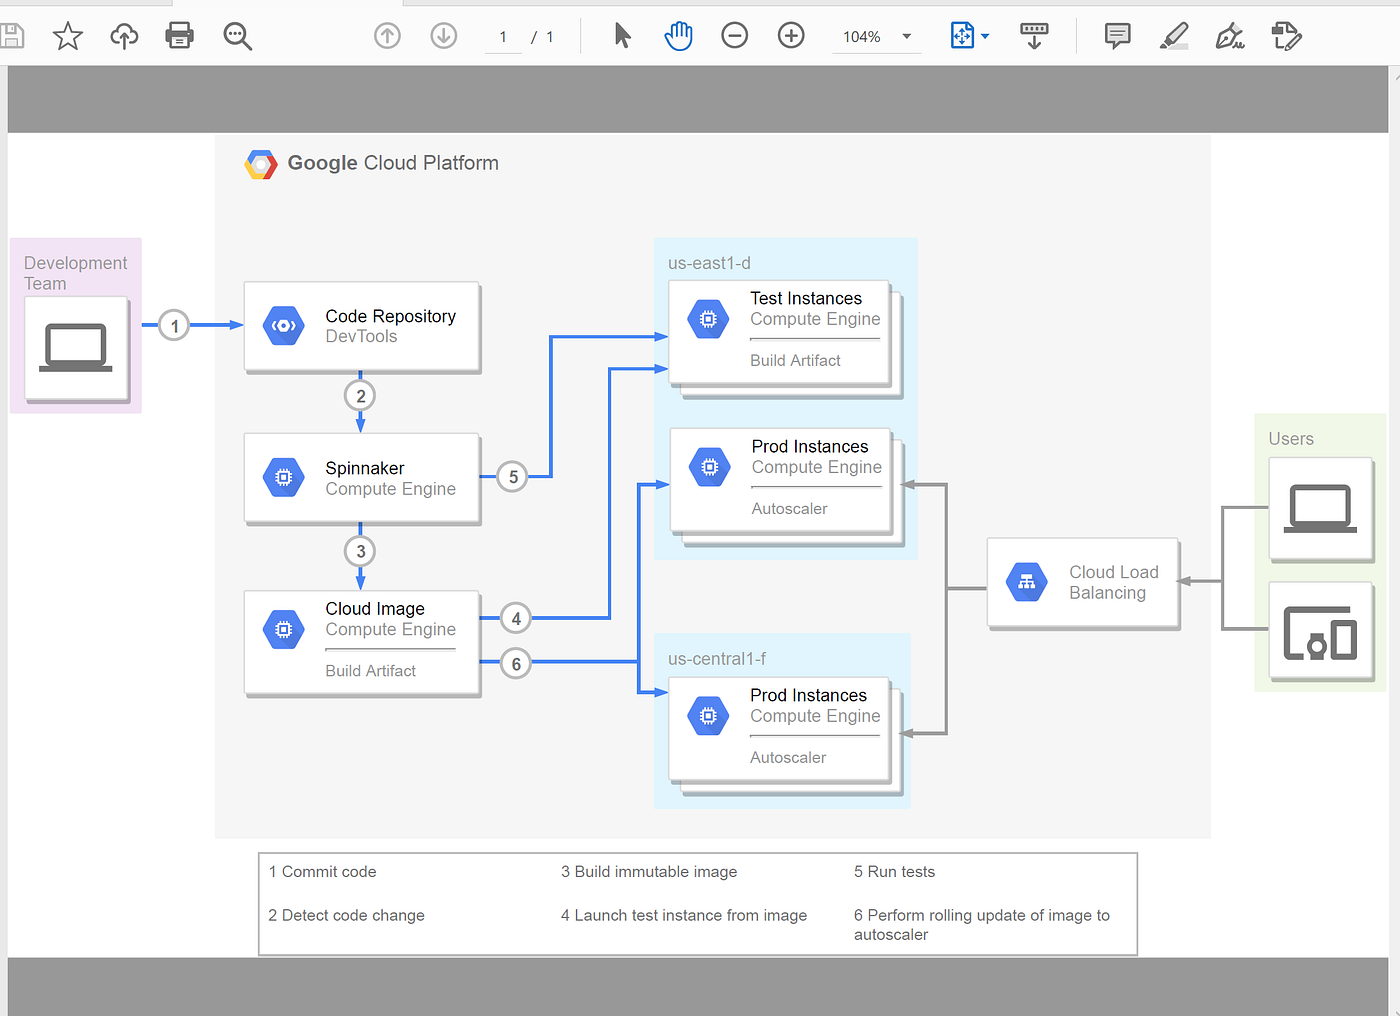The height and width of the screenshot is (1016, 1400).
Task: Activate the hand pan tool
Action: coord(678,37)
